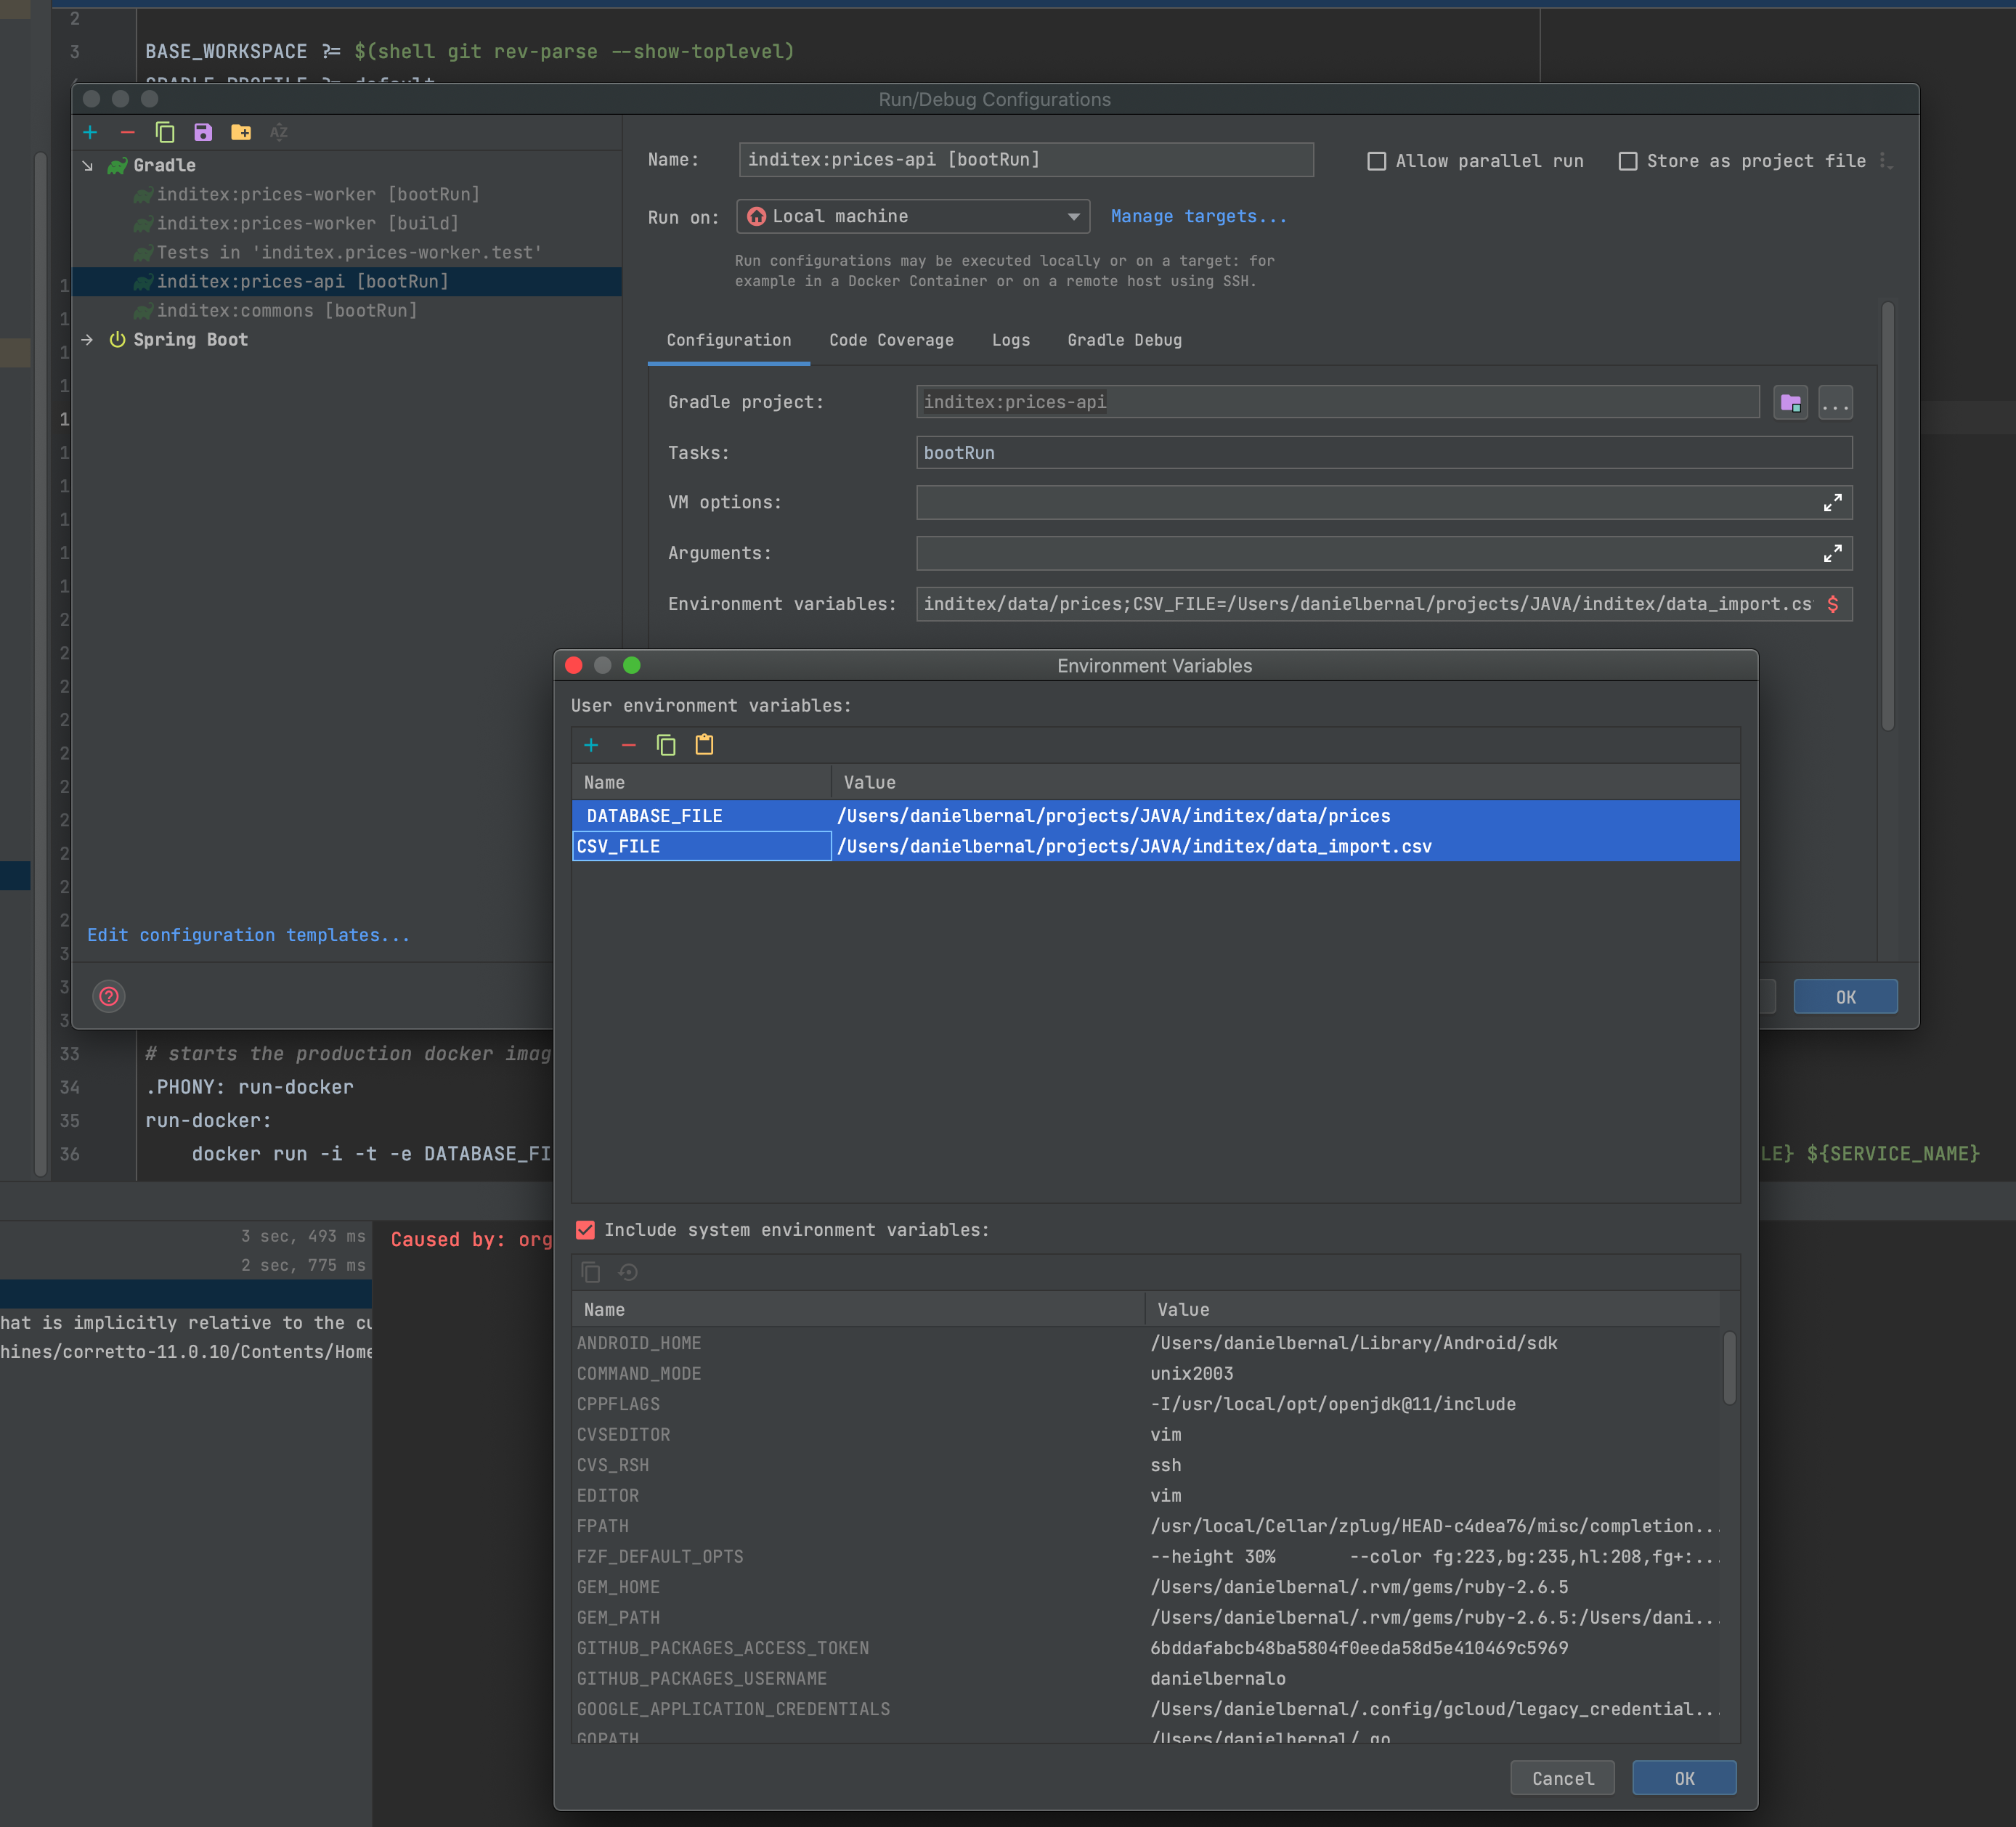The height and width of the screenshot is (1827, 2016).
Task: Collapse the Gradle configurations node
Action: pyautogui.click(x=88, y=166)
